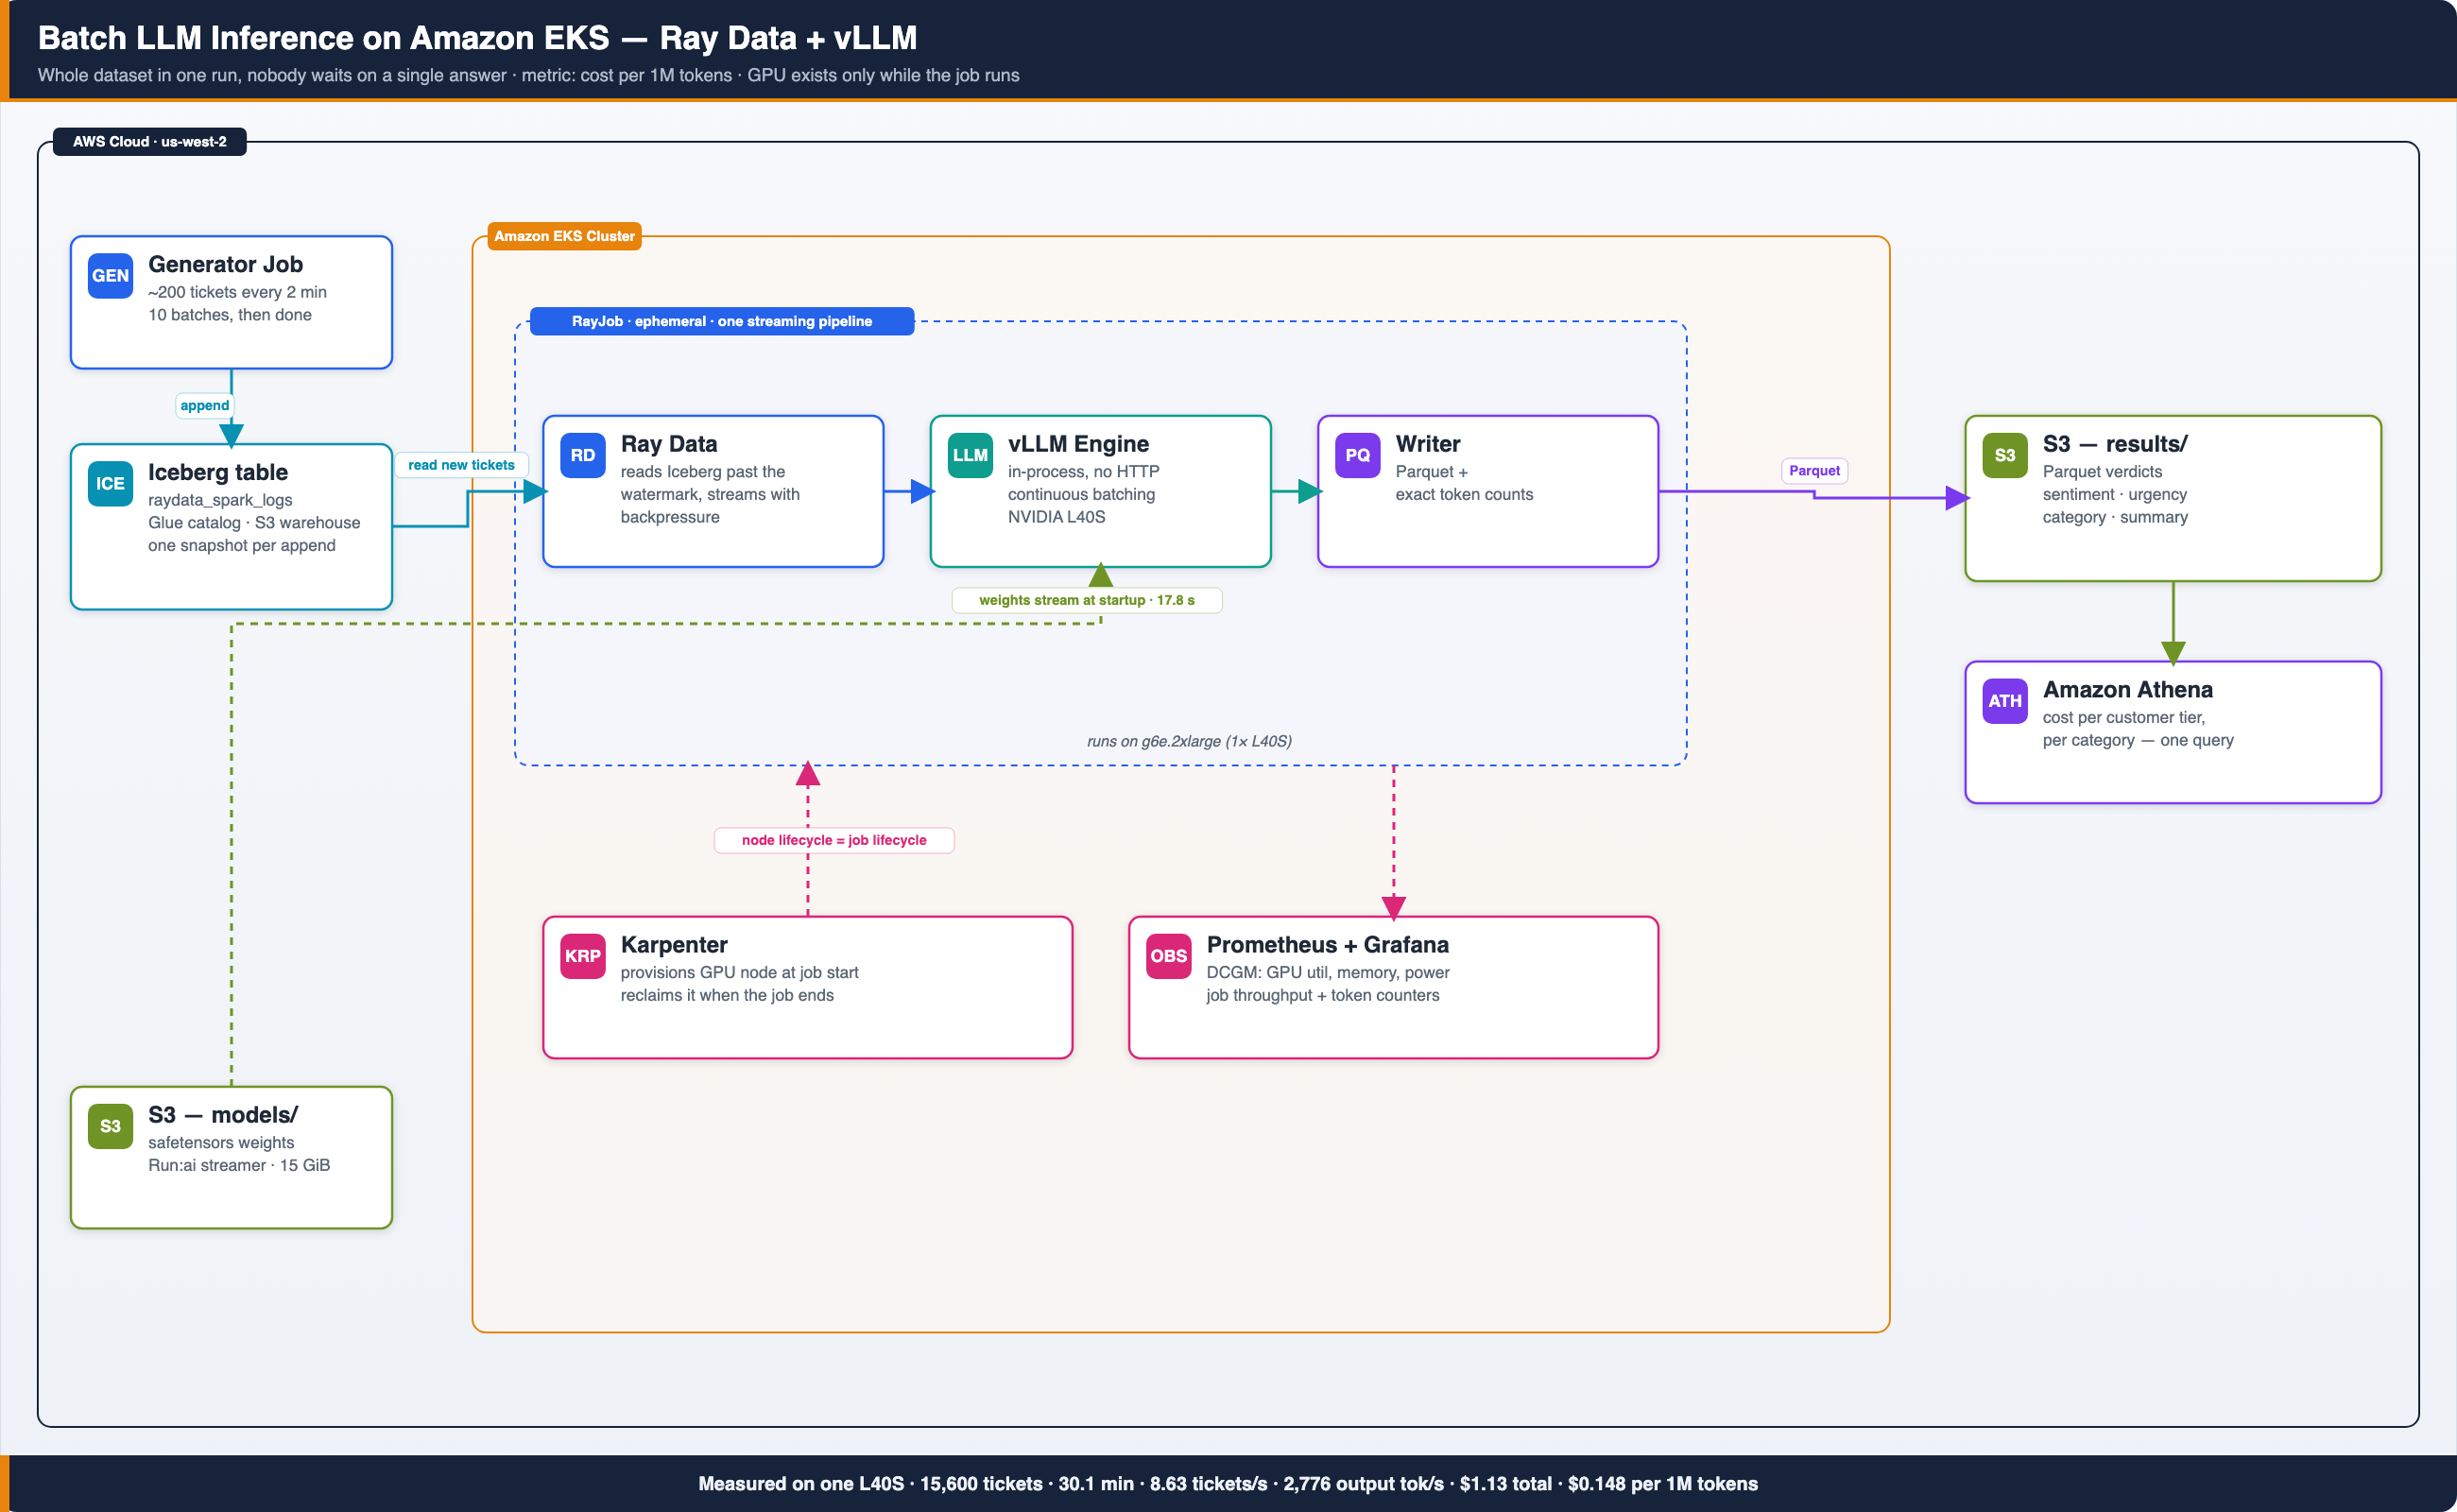Click 'exact token counts' in Writer box
Image resolution: width=2457 pixels, height=1512 pixels.
(1465, 495)
